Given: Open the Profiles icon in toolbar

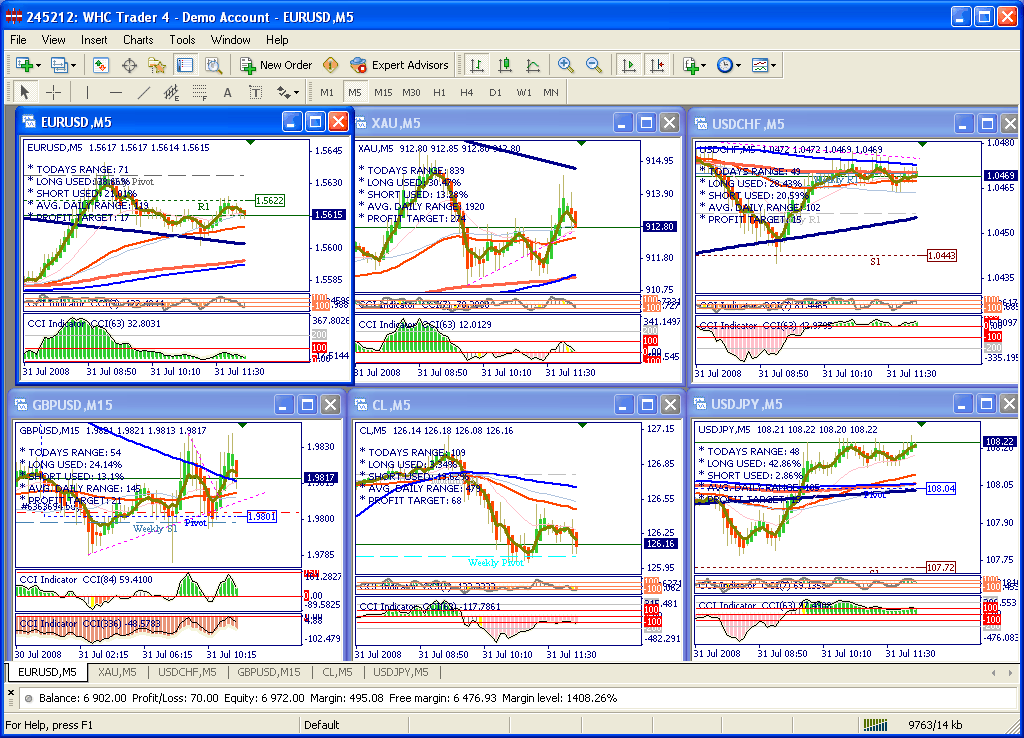Looking at the screenshot, I should click(59, 65).
